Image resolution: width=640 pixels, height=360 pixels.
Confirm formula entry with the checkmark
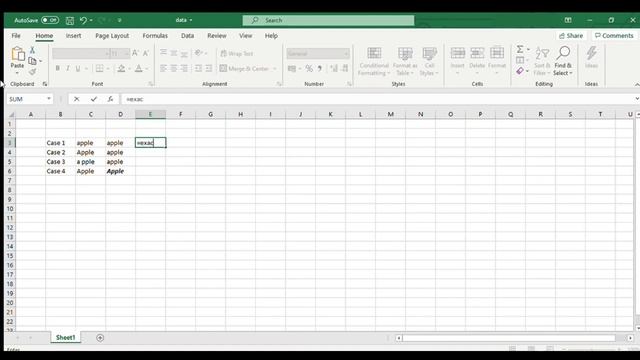coord(94,99)
